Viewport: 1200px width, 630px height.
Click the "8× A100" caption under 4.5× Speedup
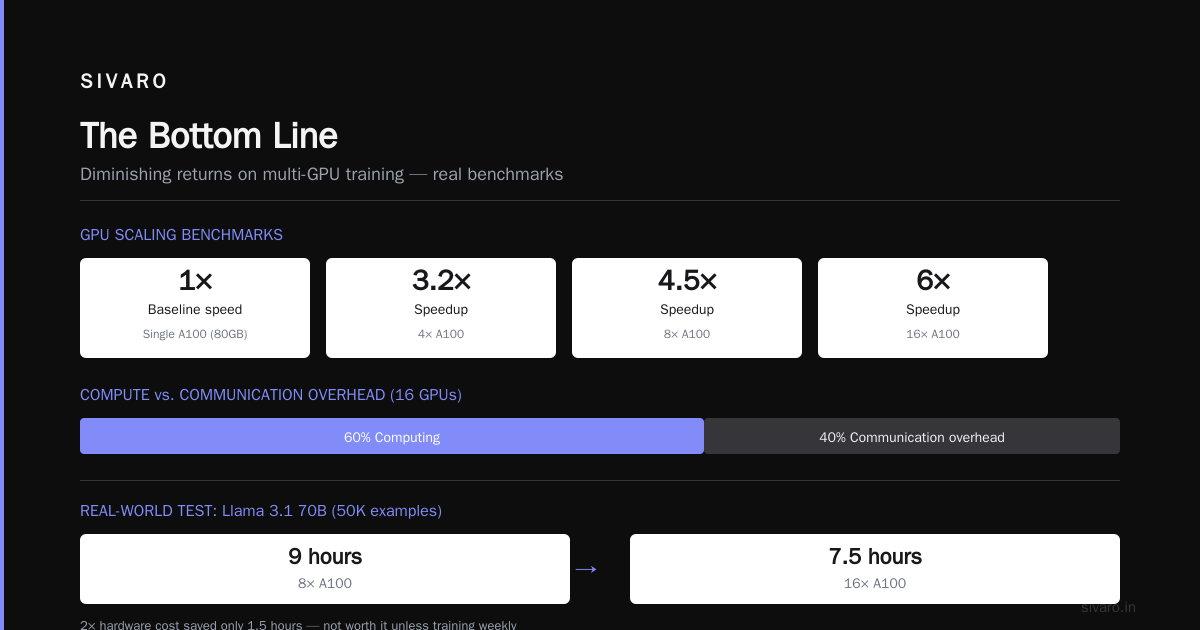(687, 334)
